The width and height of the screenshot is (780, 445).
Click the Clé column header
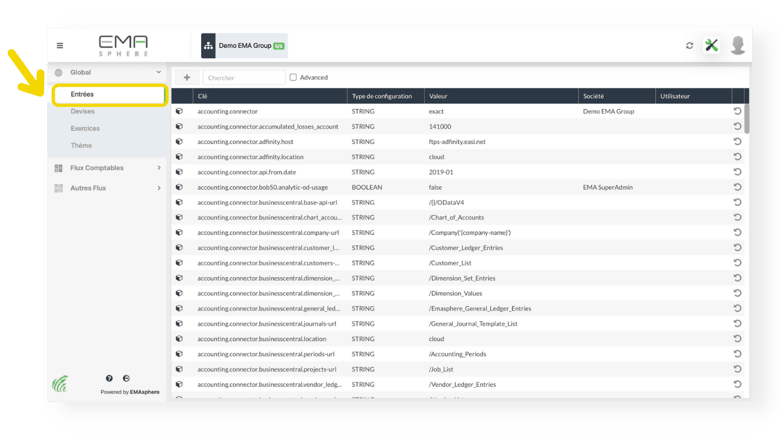pyautogui.click(x=203, y=96)
